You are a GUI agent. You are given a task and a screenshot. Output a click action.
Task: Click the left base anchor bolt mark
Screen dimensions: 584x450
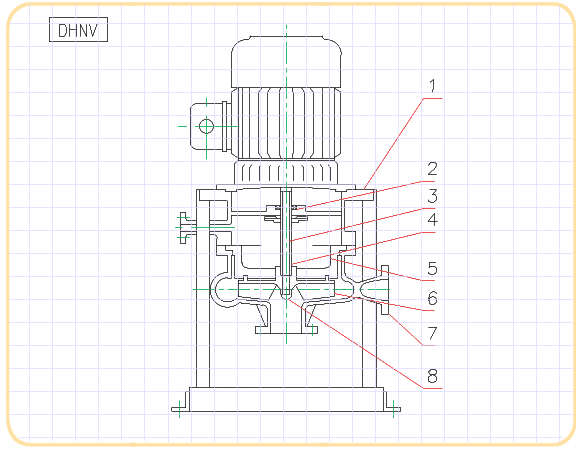click(180, 409)
